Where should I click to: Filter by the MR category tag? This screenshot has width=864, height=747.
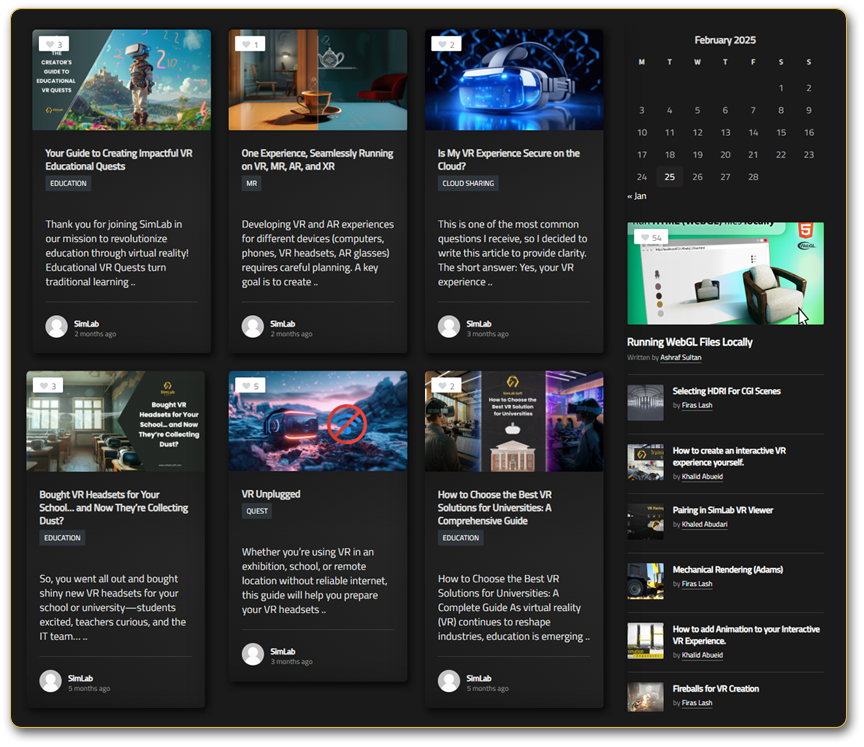251,184
